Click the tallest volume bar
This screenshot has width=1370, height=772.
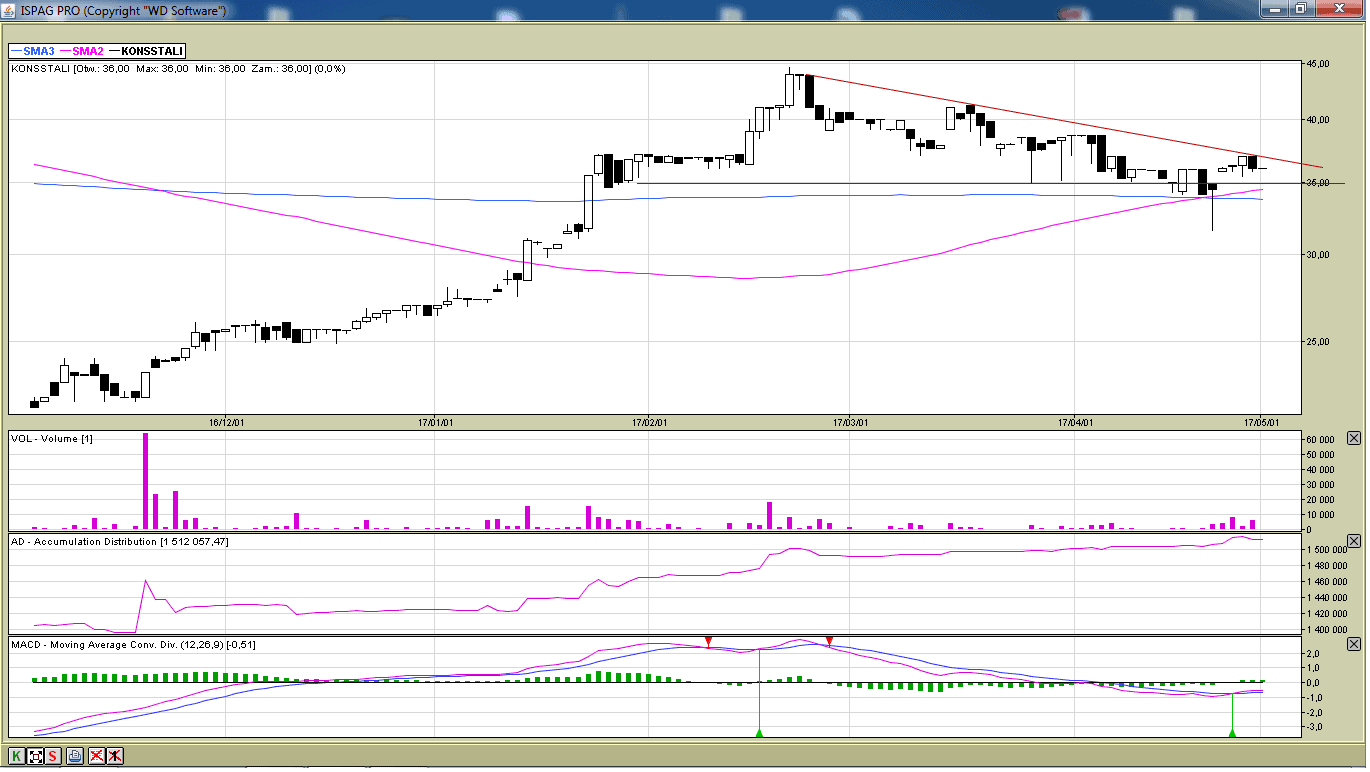click(145, 481)
